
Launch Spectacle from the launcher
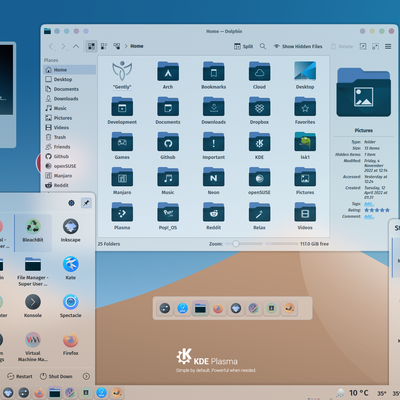tap(70, 306)
